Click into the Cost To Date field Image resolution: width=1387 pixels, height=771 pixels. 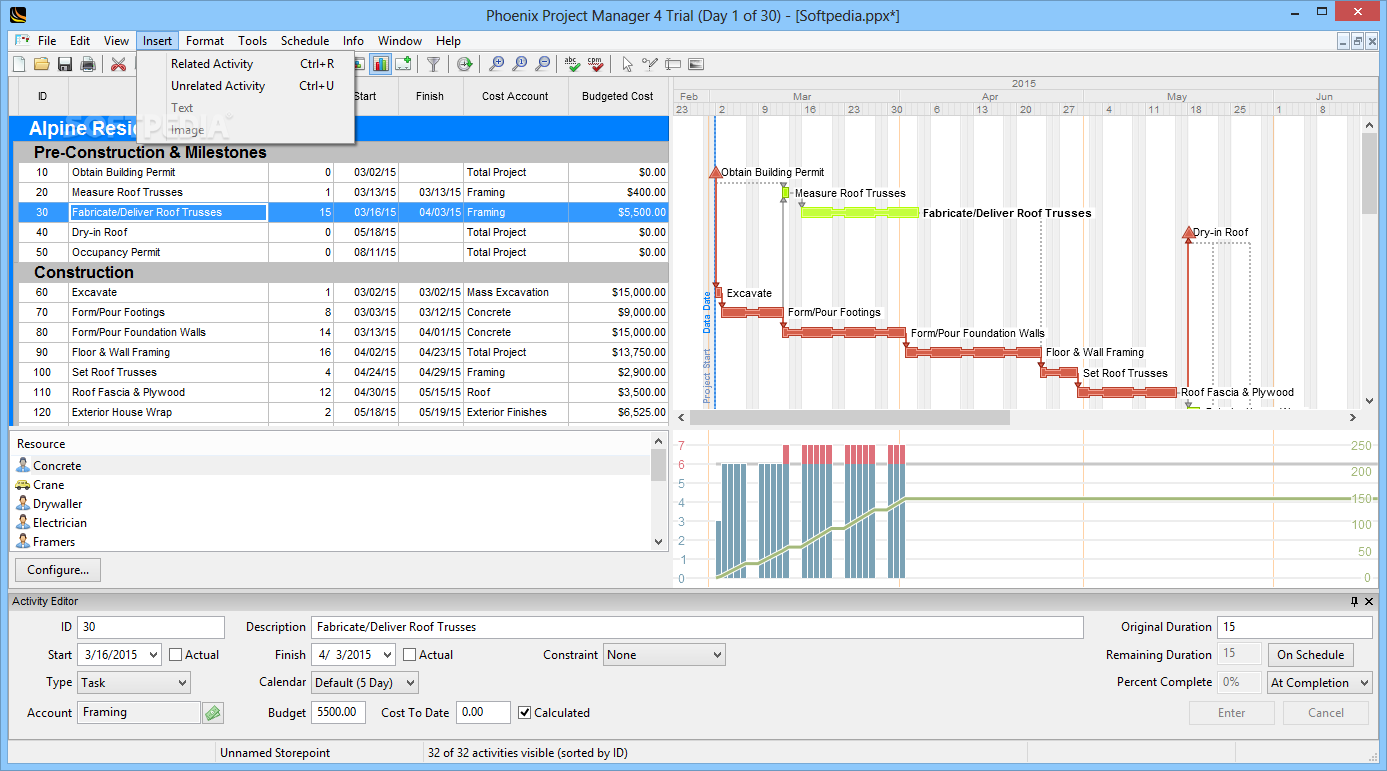click(483, 713)
